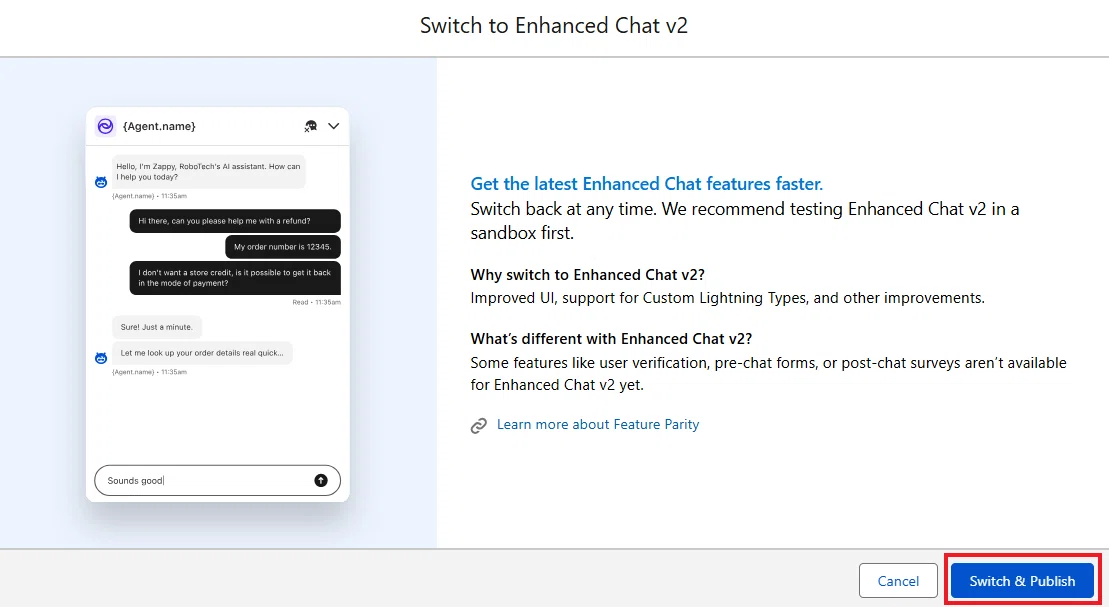This screenshot has height=607, width=1109.
Task: Open the Learn more about Feature Parity link
Action: (598, 424)
